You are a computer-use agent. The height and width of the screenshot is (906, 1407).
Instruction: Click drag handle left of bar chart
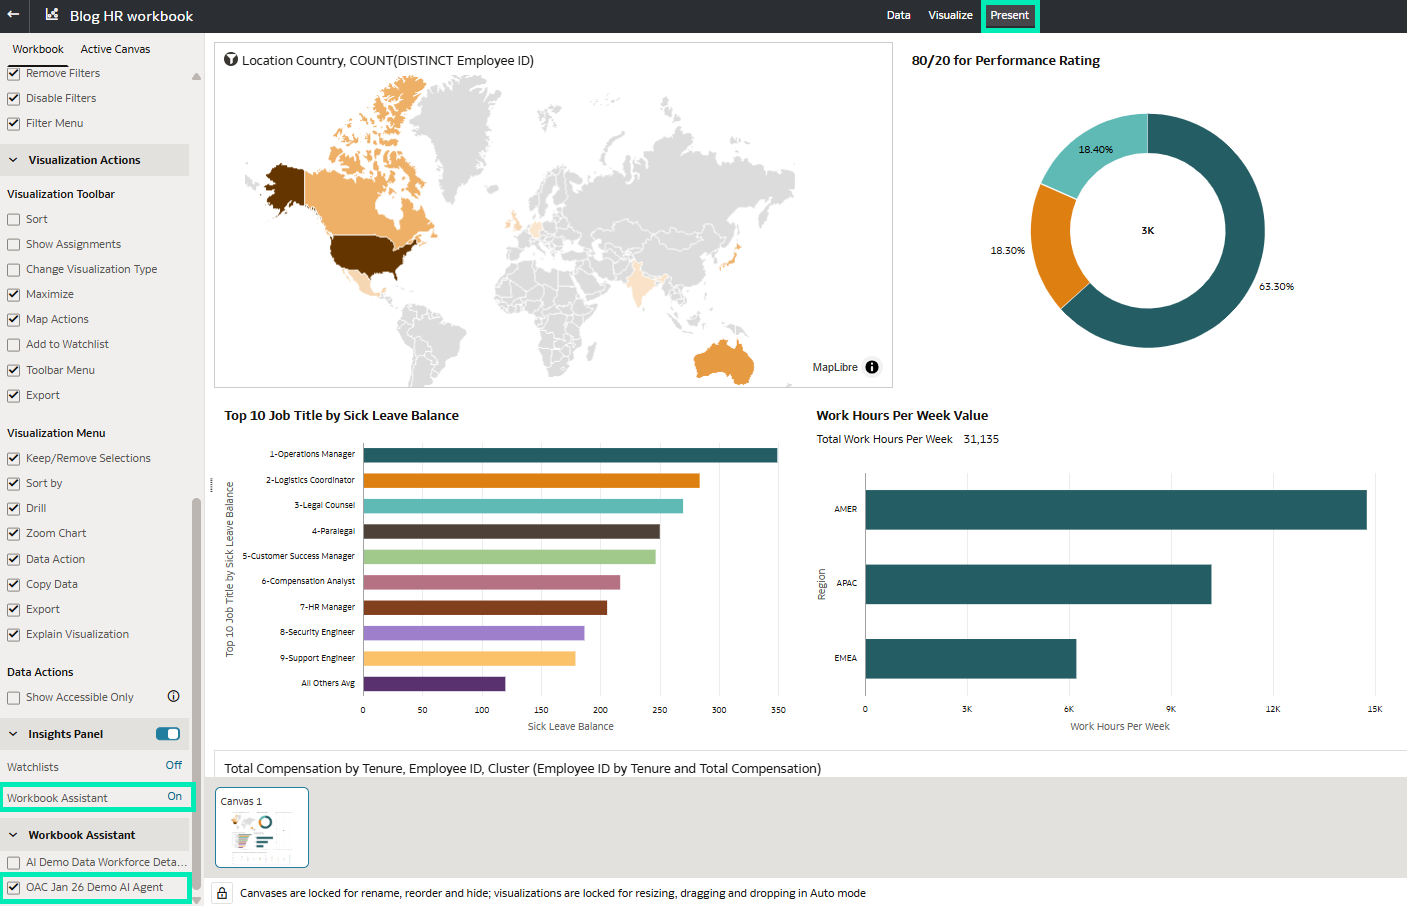tap(211, 485)
